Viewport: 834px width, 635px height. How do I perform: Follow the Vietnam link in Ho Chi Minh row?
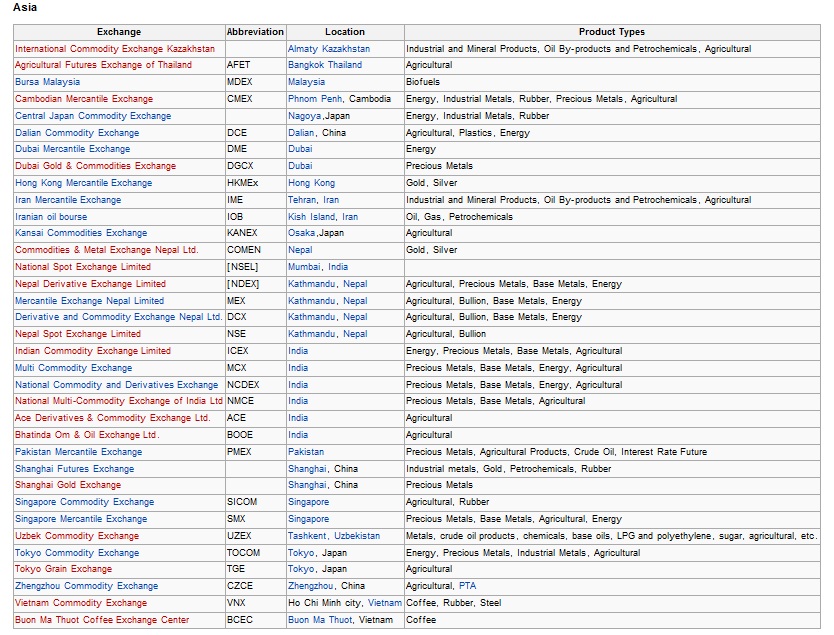[x=385, y=603]
